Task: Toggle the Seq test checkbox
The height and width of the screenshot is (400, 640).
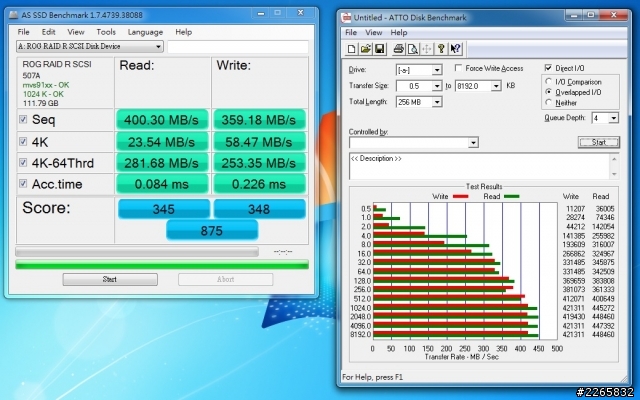Action: coord(23,119)
